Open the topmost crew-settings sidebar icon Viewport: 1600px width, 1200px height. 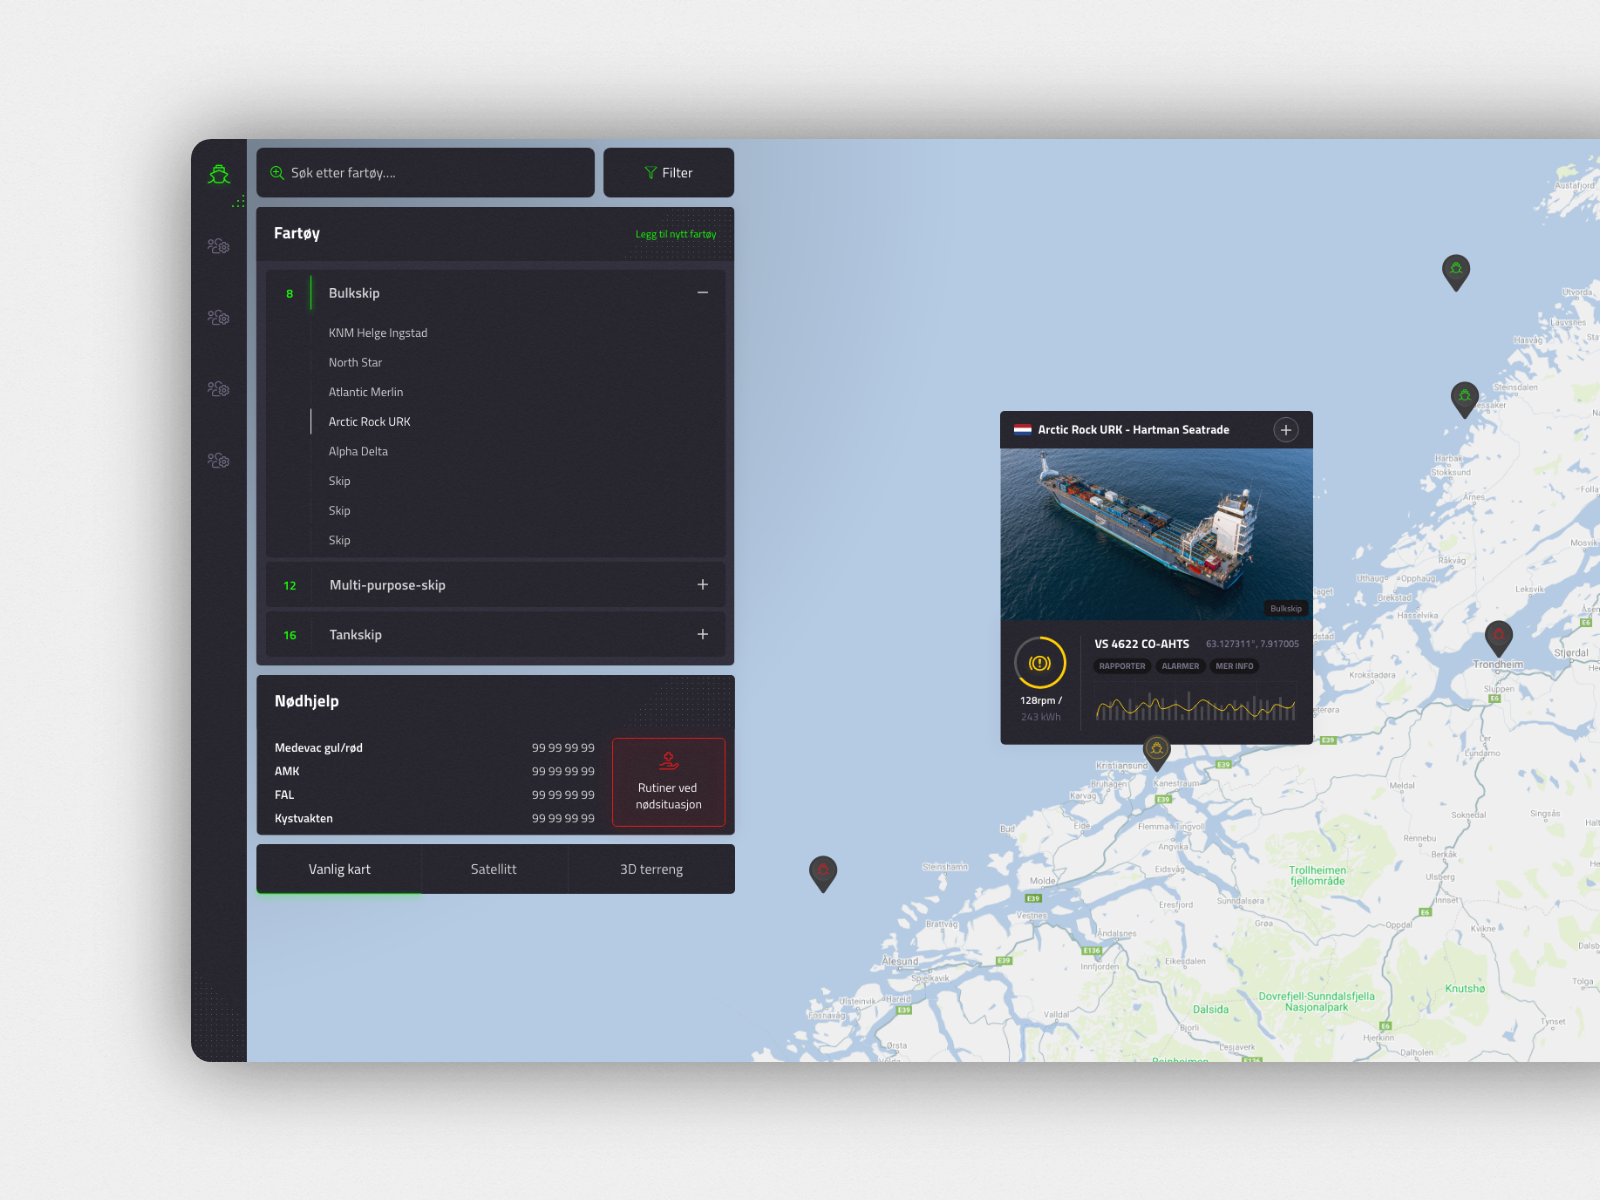218,246
